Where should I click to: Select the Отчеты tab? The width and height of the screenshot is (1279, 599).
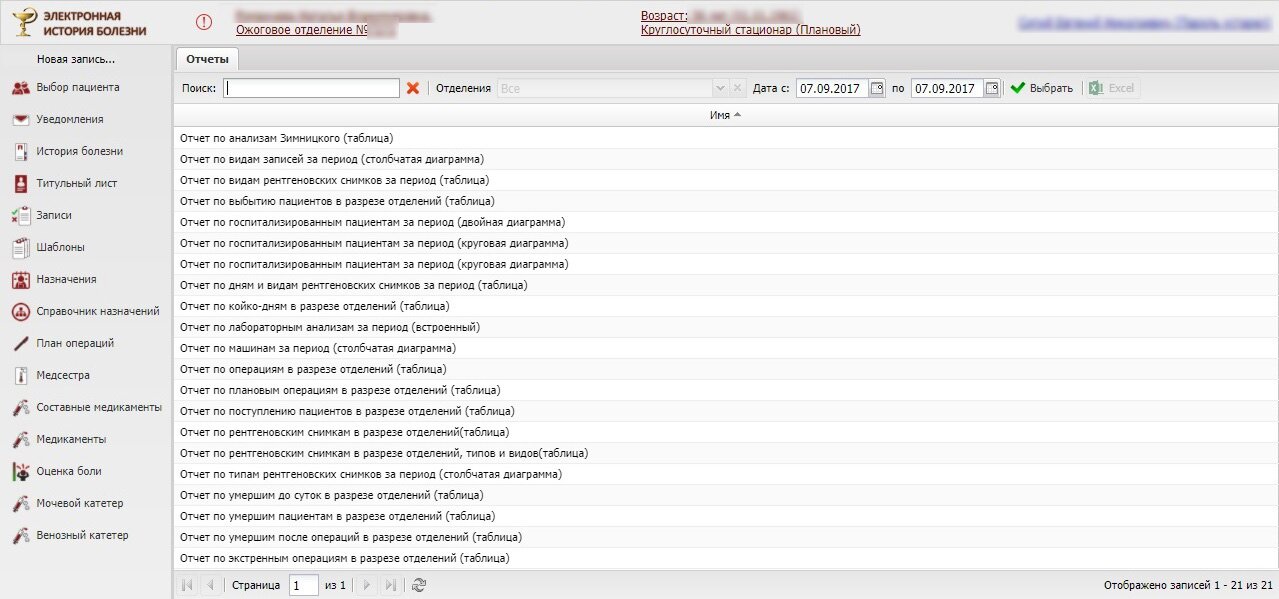click(207, 59)
